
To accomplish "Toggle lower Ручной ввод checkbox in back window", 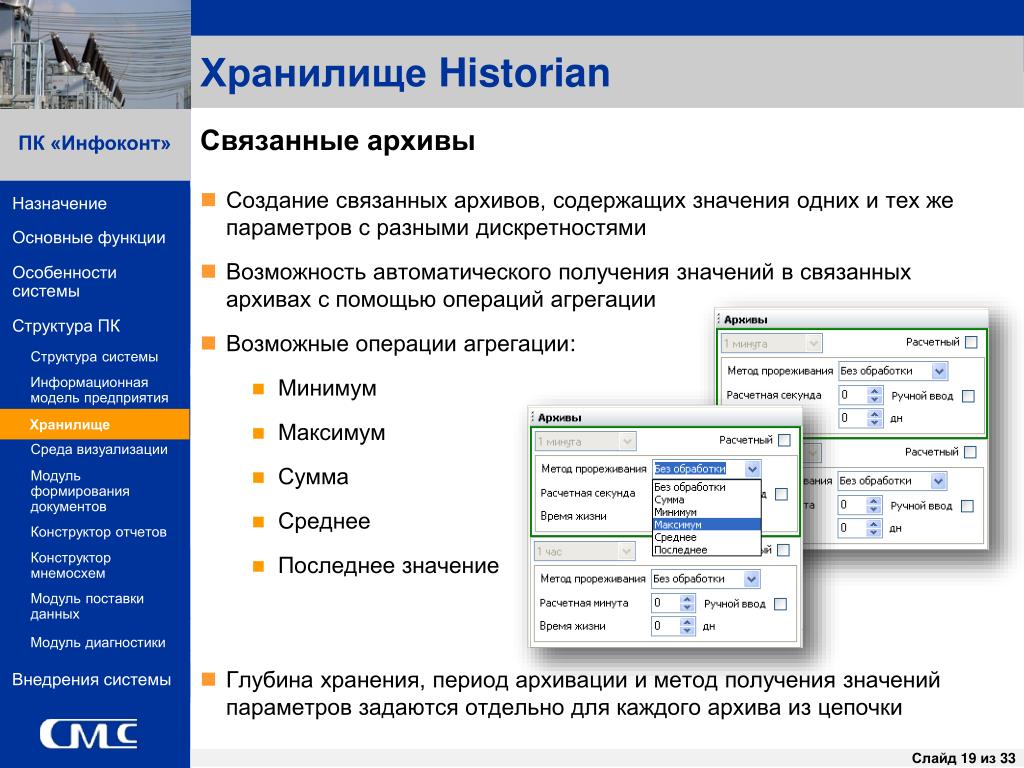I will tap(968, 506).
